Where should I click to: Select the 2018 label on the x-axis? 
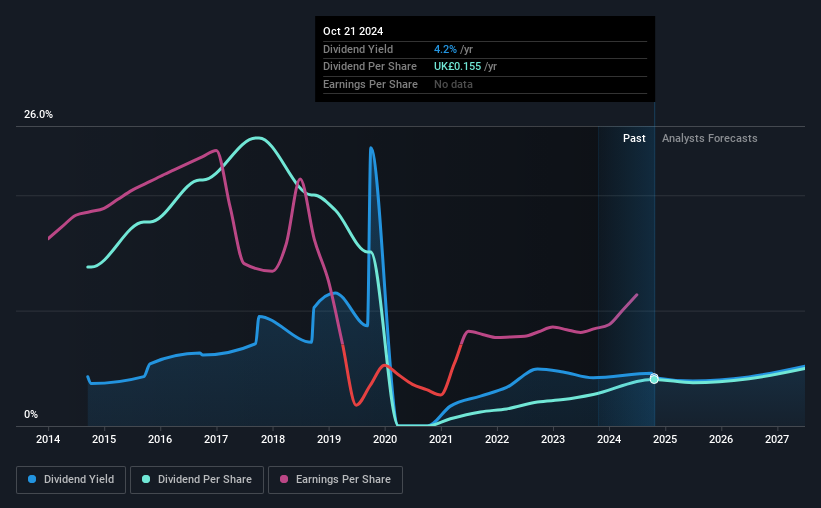pyautogui.click(x=273, y=439)
